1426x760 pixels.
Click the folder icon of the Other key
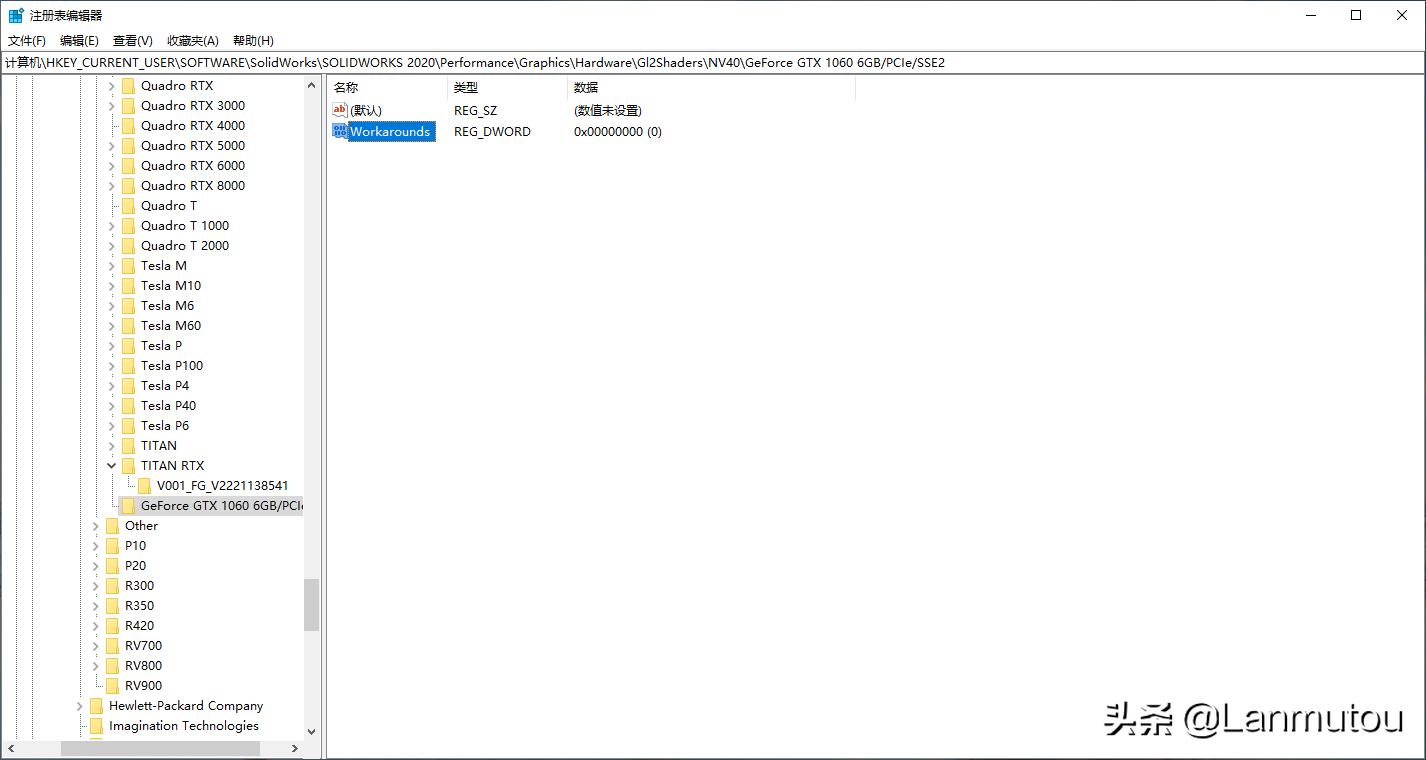(113, 525)
